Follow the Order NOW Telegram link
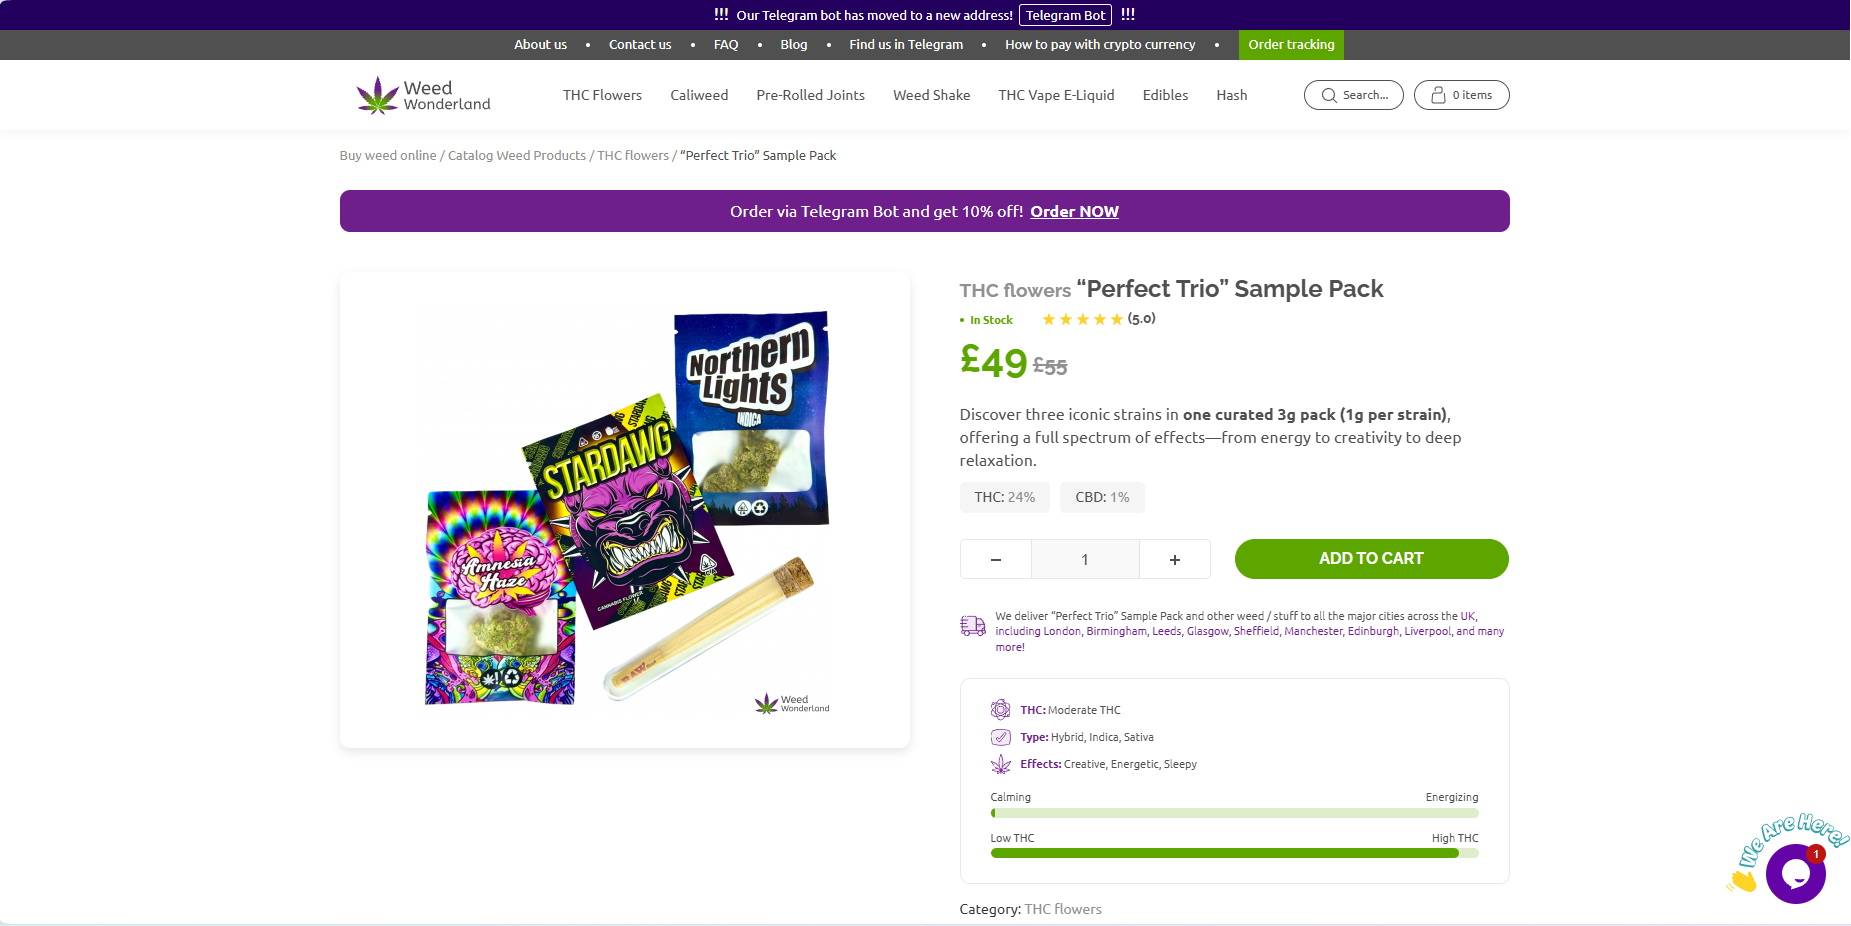 tap(1074, 212)
